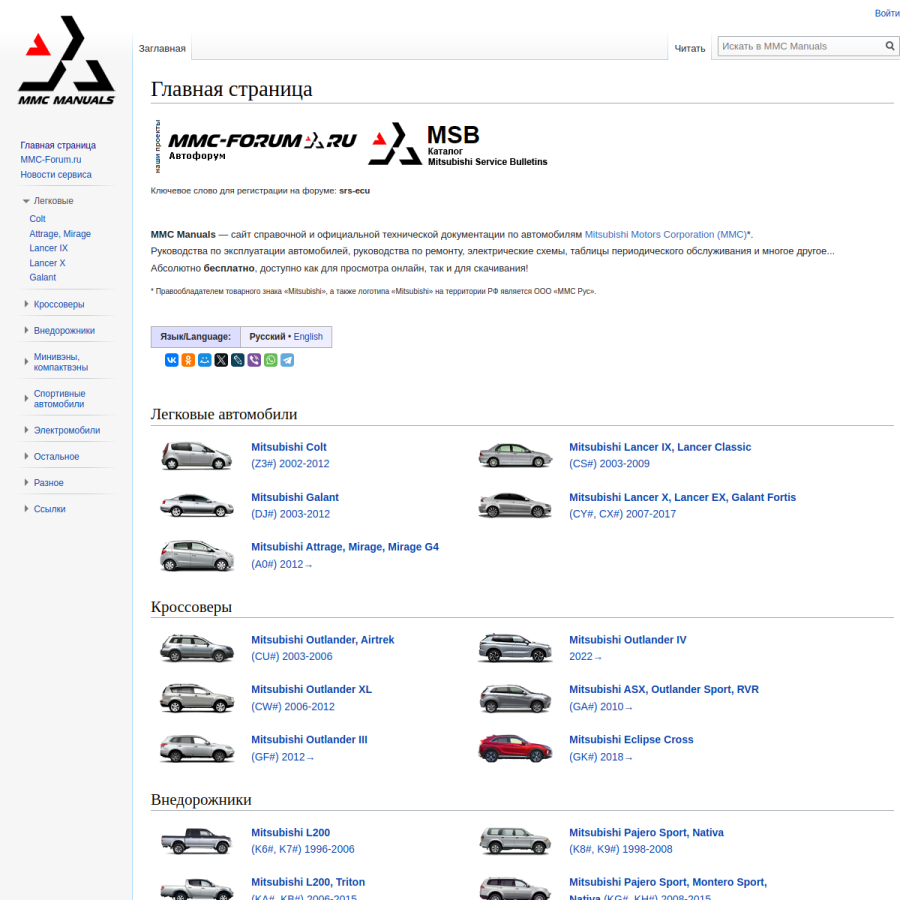Screen dimensions: 900x900
Task: Share via LiveJournal pencil icon
Action: pos(238,360)
